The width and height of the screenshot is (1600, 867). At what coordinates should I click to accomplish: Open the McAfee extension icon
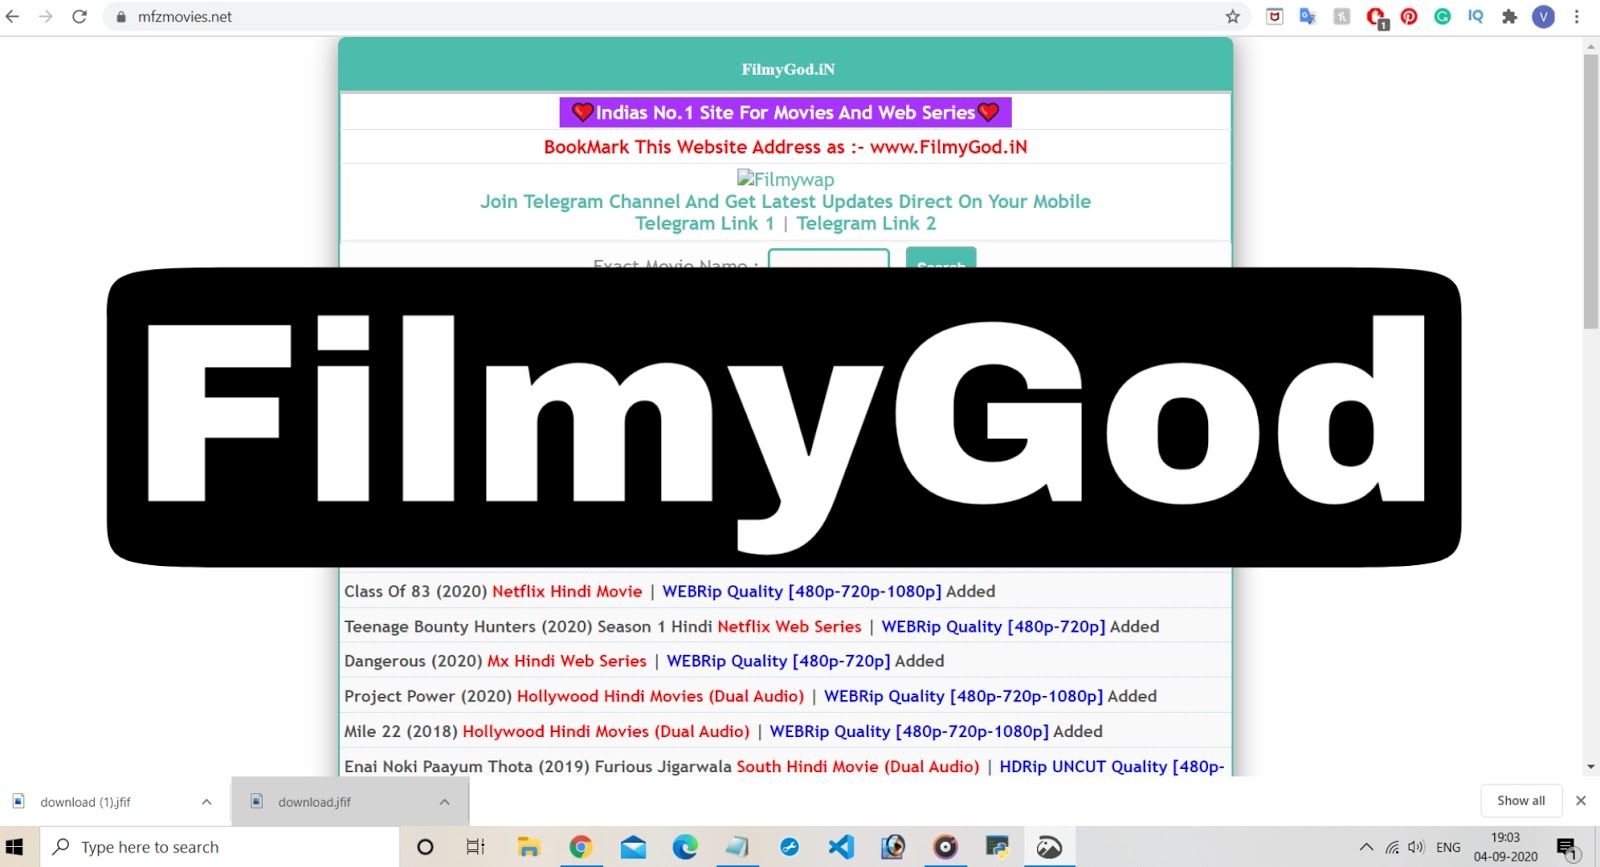(1275, 17)
